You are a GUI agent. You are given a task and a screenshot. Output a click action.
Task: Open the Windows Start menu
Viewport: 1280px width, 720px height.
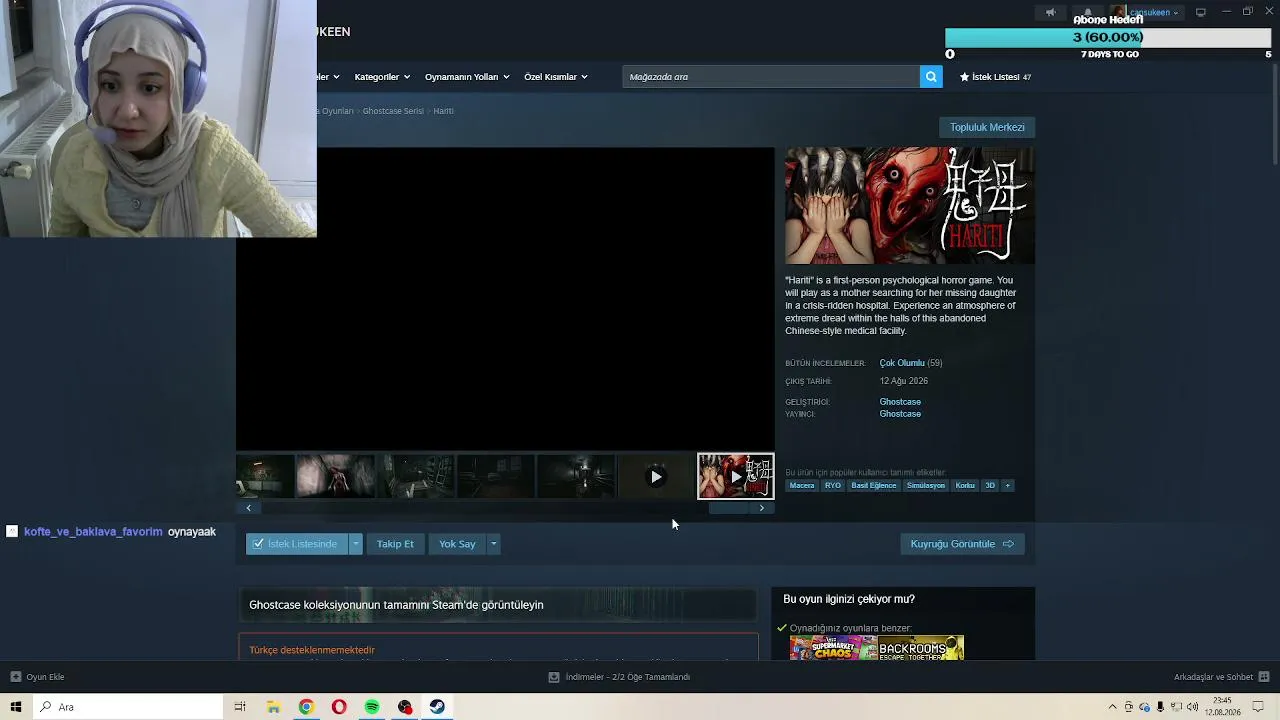click(15, 707)
